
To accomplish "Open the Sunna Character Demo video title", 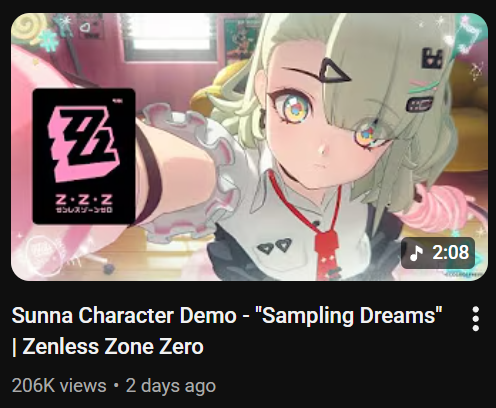I will (227, 330).
